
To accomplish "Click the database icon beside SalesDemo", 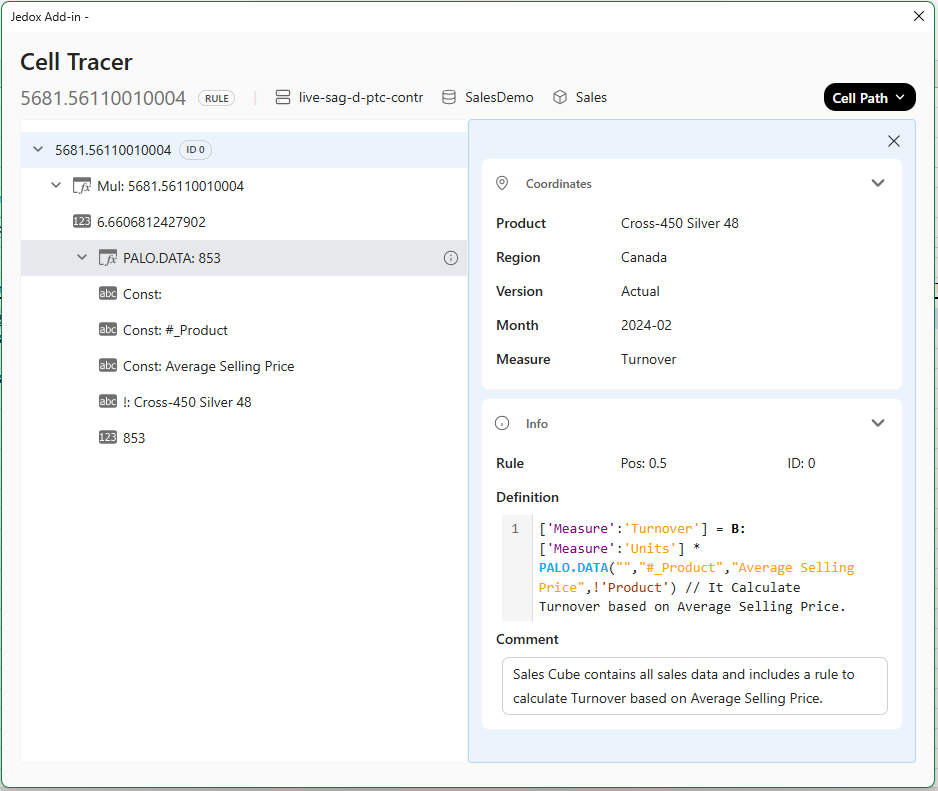I will pos(449,97).
